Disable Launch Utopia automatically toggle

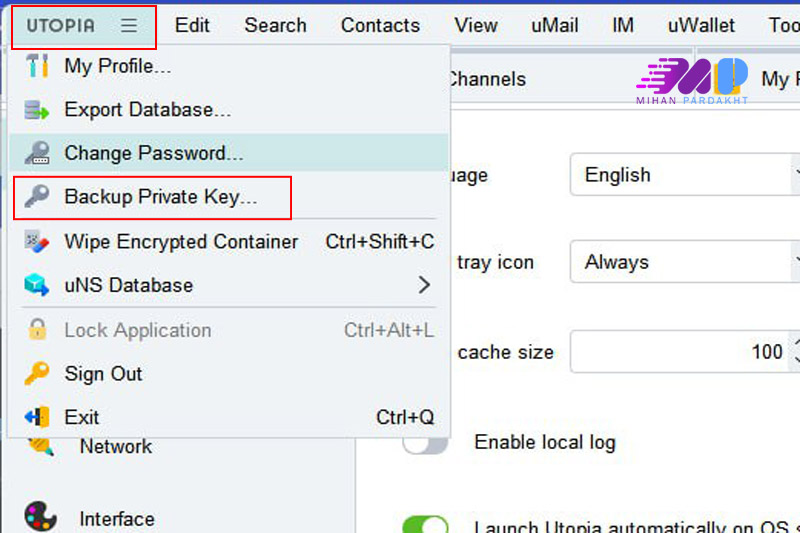point(425,526)
